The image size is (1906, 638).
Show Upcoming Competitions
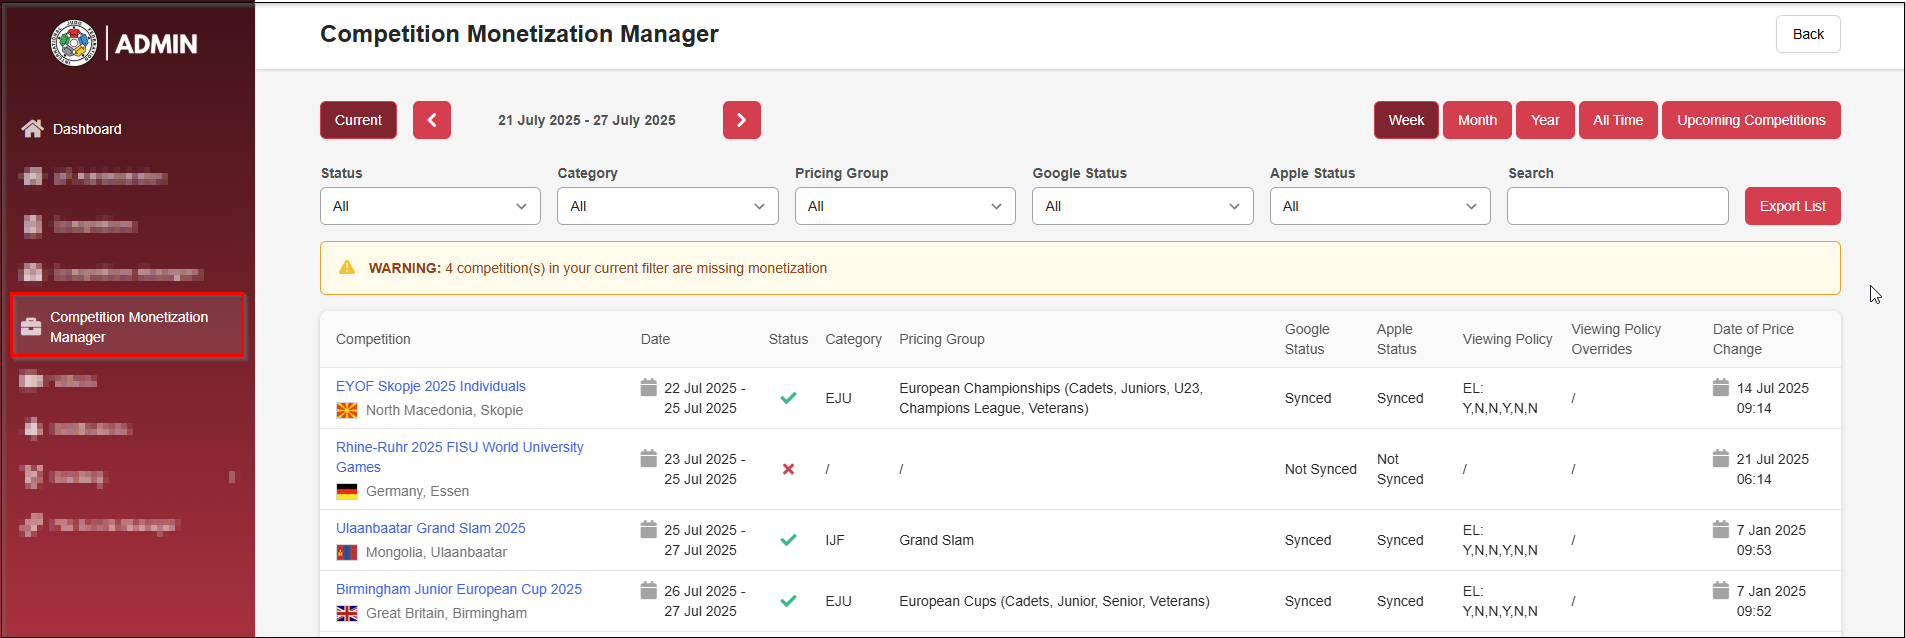[x=1750, y=120]
